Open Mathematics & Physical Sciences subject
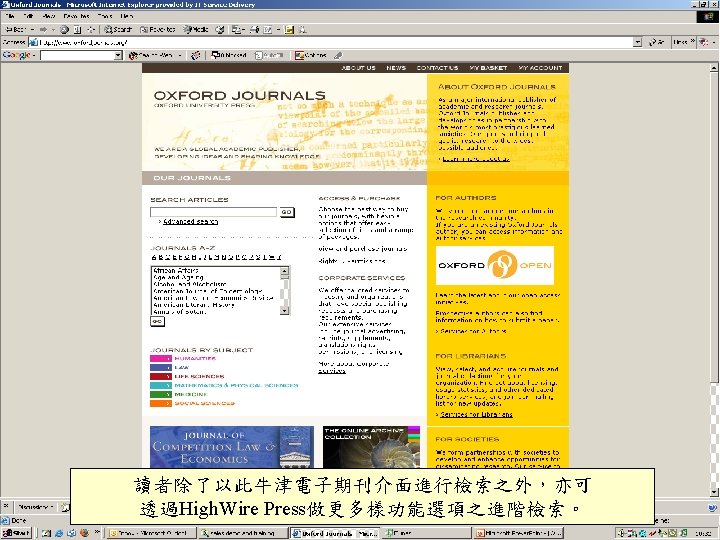This screenshot has width=720, height=540. point(224,386)
